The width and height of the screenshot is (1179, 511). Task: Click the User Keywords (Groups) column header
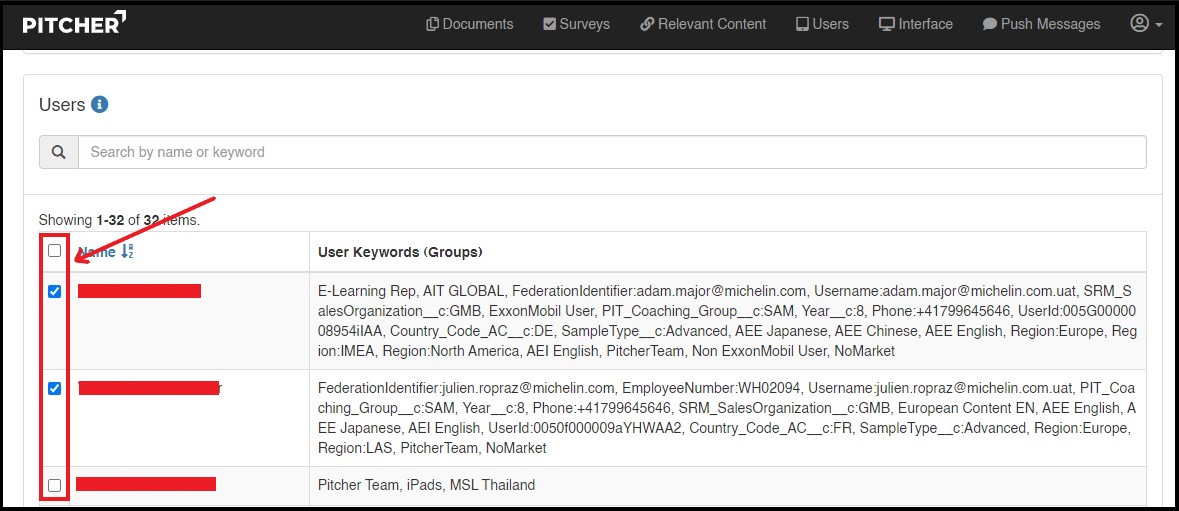coord(400,252)
